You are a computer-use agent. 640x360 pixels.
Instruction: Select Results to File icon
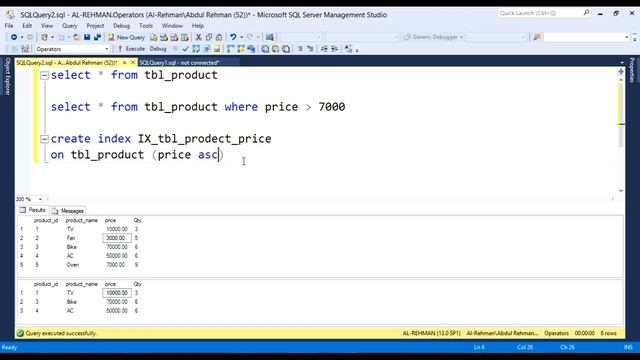tap(286, 49)
